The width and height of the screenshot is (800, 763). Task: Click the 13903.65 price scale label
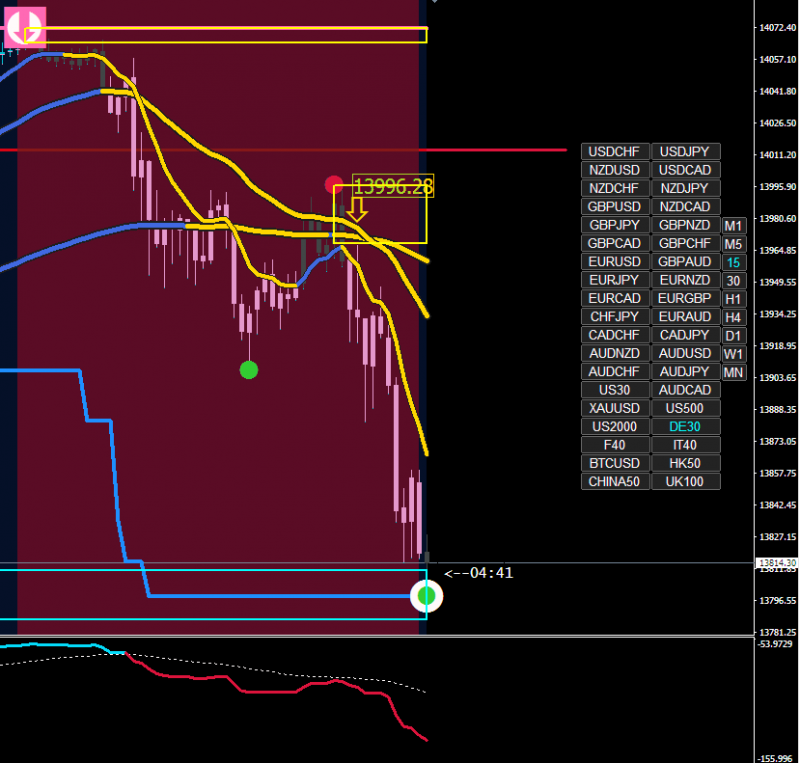coord(778,378)
